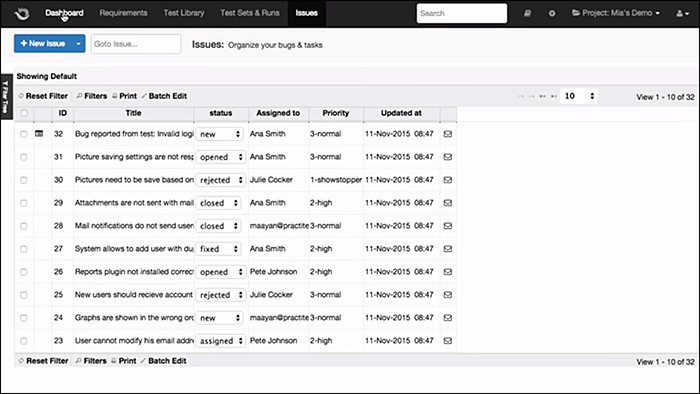
Task: Open the Project: Mia's Demo dropdown
Action: pos(616,13)
